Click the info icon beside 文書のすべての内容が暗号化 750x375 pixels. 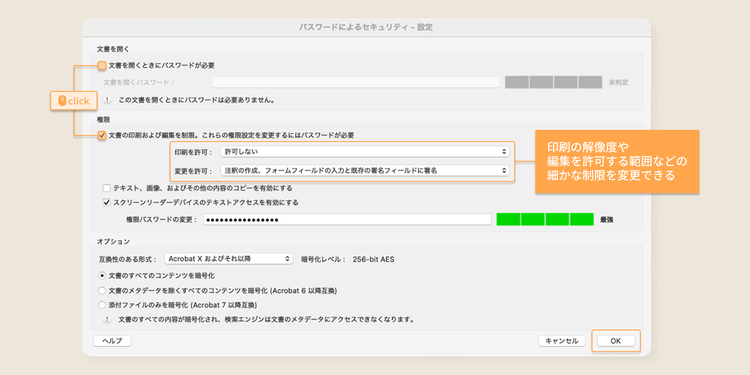point(108,319)
